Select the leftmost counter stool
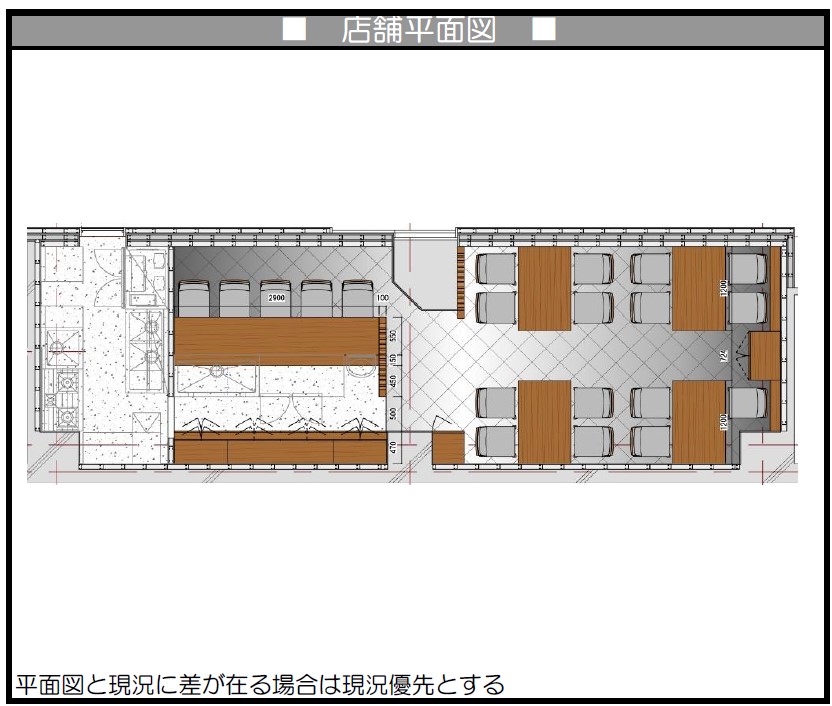The height and width of the screenshot is (706, 832). click(x=193, y=299)
